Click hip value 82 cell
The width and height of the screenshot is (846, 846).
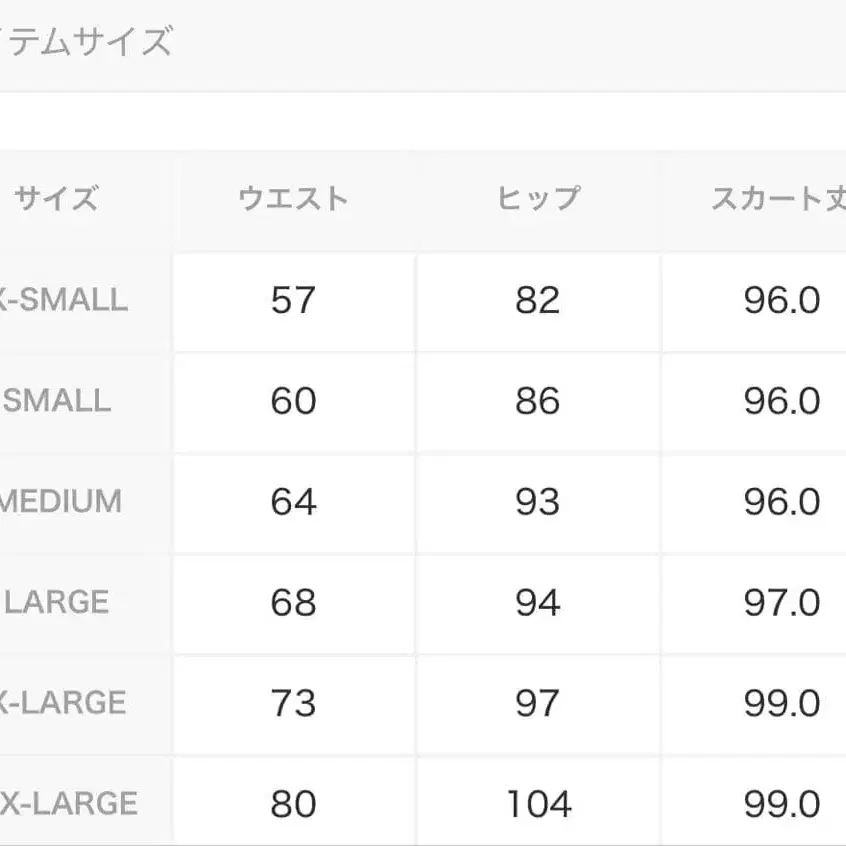(538, 300)
